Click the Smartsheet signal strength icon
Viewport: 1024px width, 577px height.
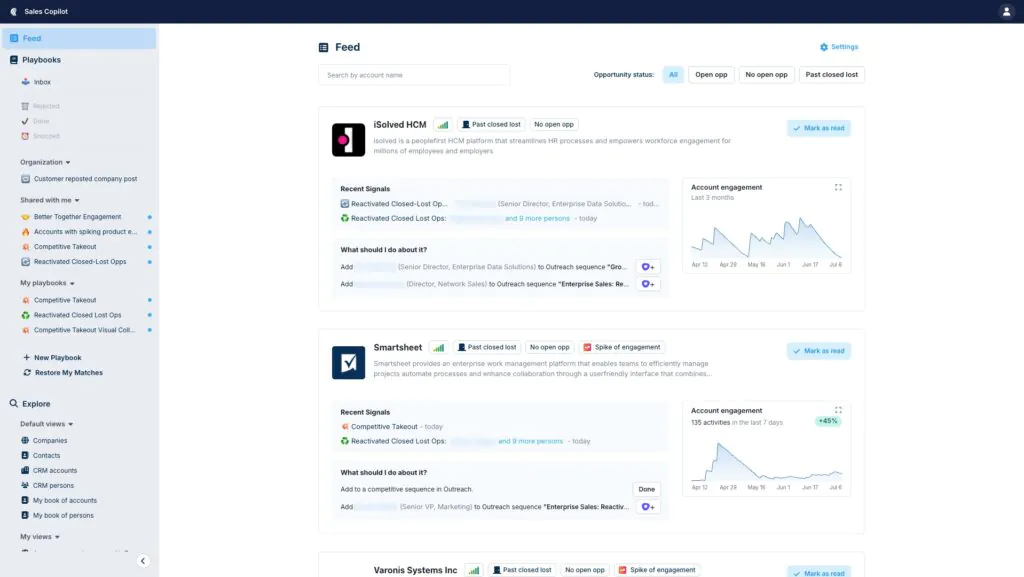point(438,347)
